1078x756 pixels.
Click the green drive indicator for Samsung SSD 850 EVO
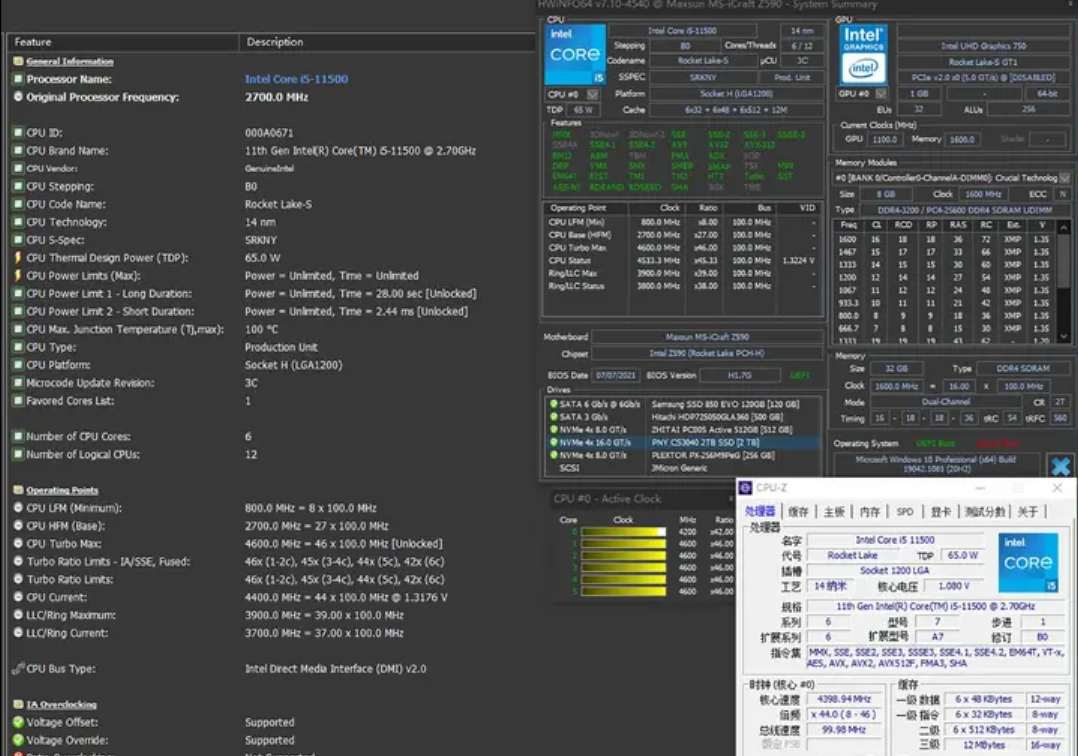click(553, 404)
